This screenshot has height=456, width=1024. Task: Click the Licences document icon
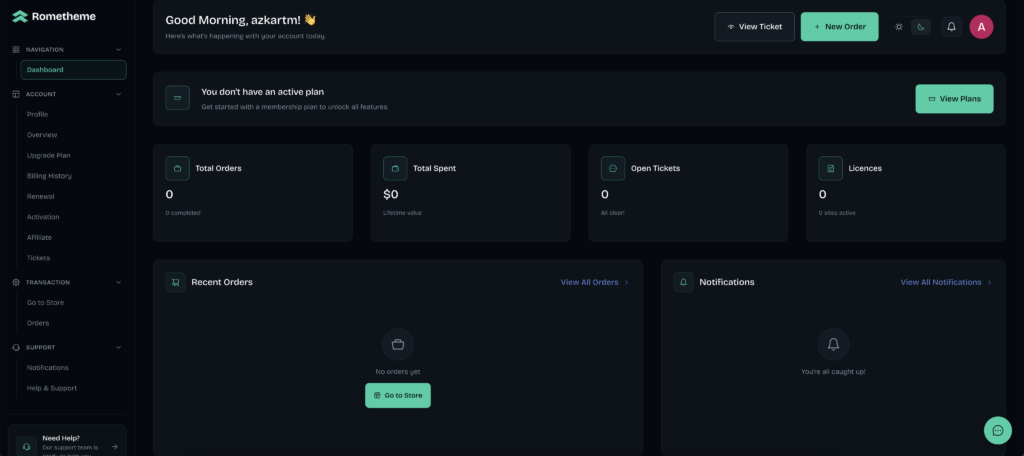(831, 169)
